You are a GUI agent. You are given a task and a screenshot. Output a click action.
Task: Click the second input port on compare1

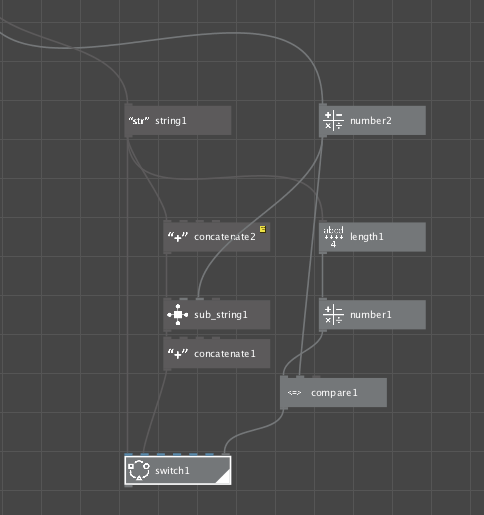(300, 377)
